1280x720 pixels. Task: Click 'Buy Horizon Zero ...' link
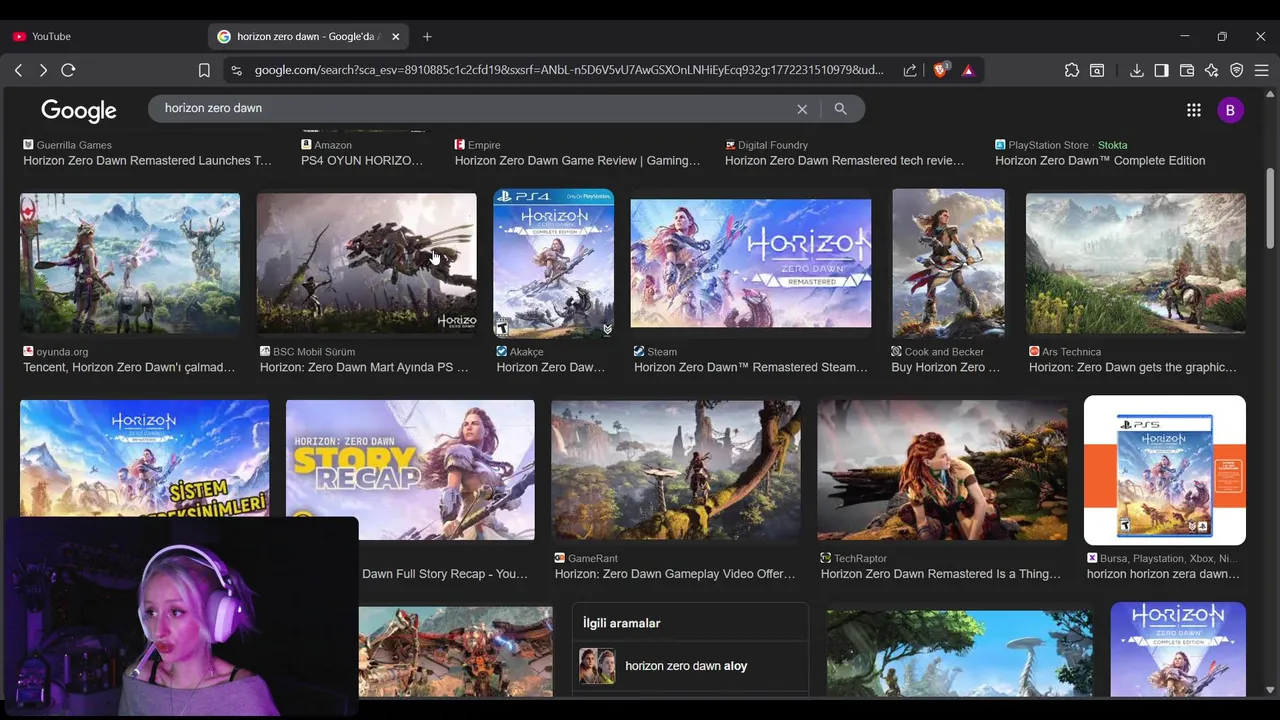[945, 367]
